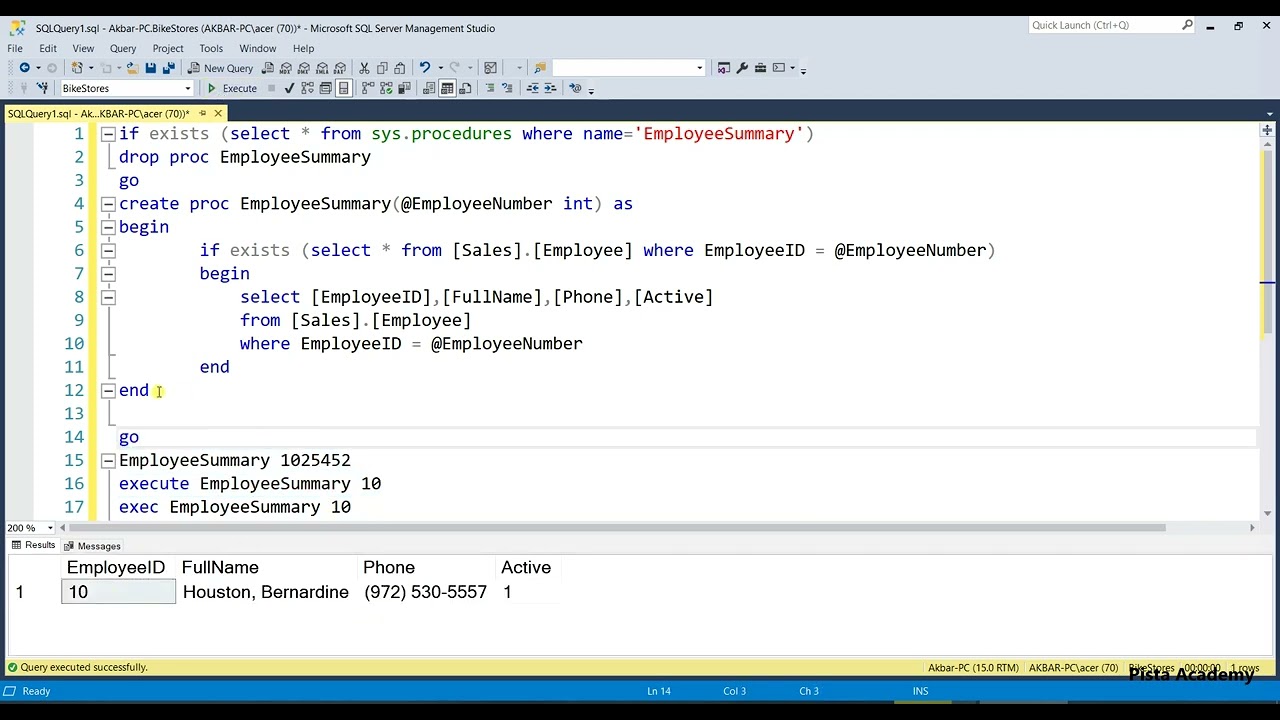1280x720 pixels.
Task: Toggle Include Client Statistics
Action: pyautogui.click(x=404, y=88)
